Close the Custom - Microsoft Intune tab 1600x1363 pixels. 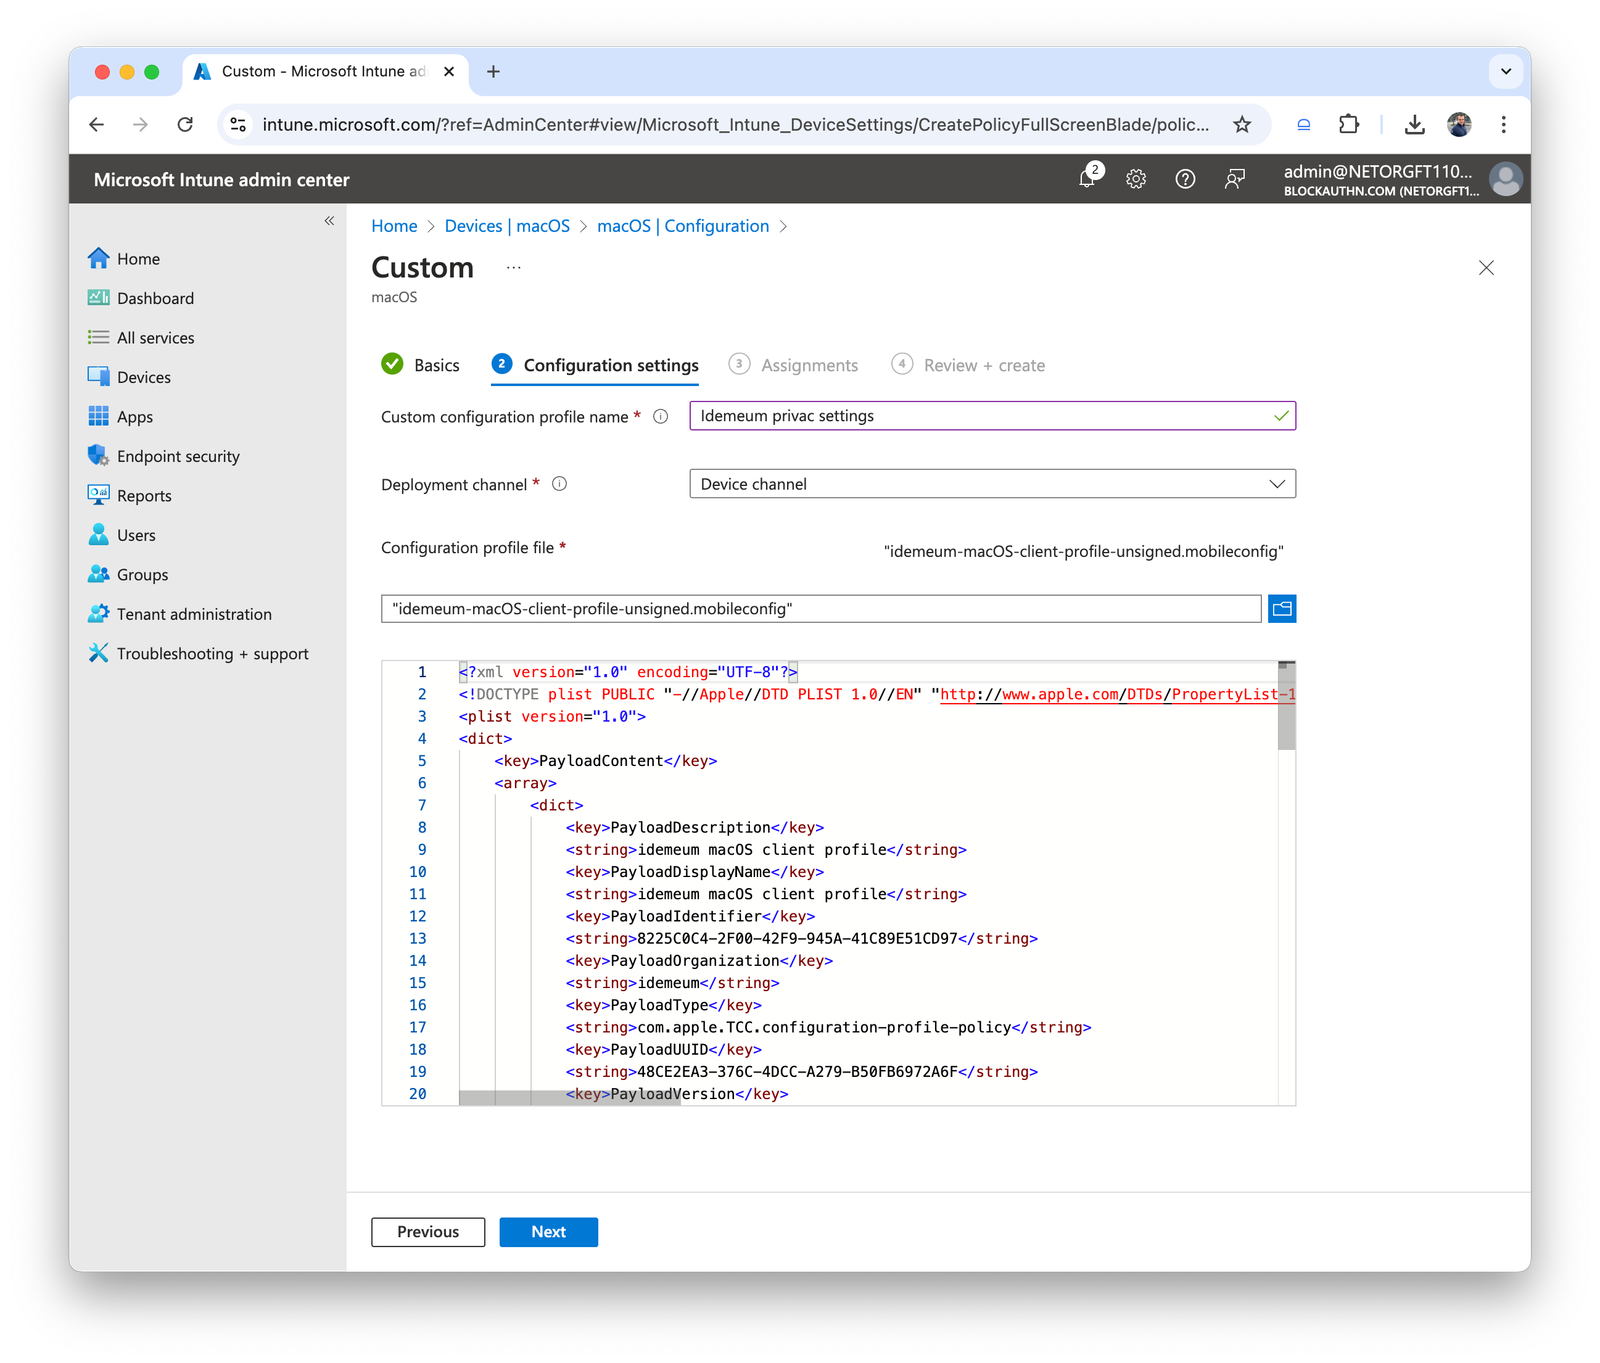tap(449, 72)
